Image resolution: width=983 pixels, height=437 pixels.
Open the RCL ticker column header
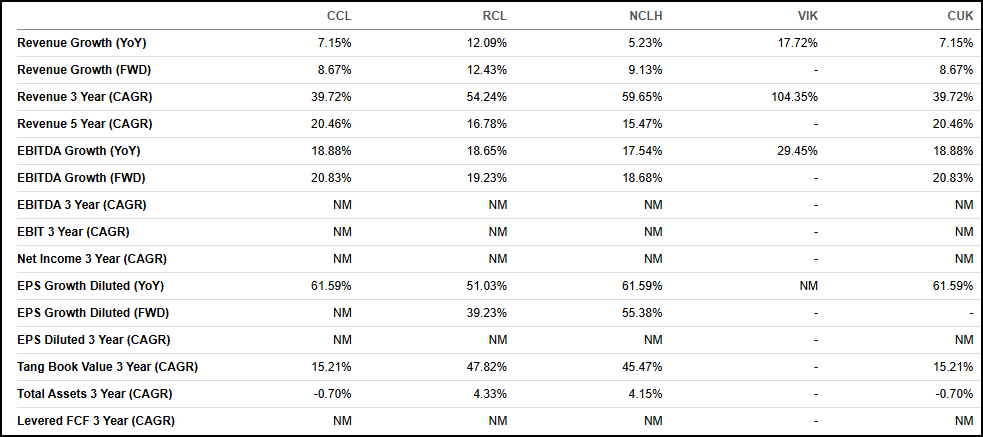point(494,16)
